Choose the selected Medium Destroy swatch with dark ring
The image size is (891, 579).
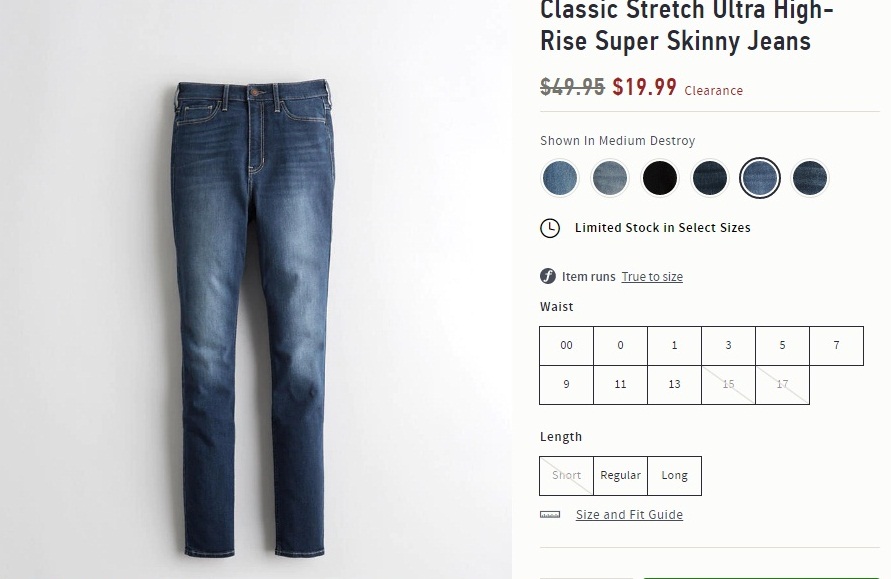click(x=760, y=178)
